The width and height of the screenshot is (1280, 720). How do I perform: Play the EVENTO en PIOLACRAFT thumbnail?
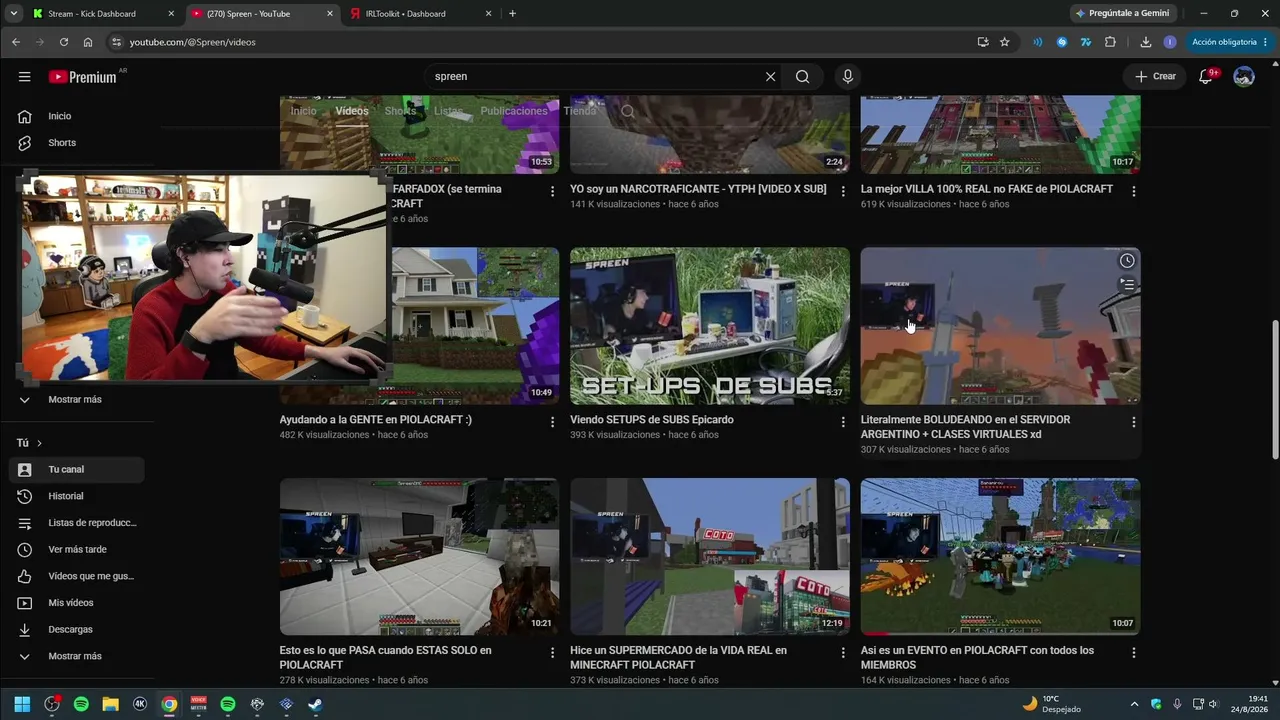tap(1000, 557)
